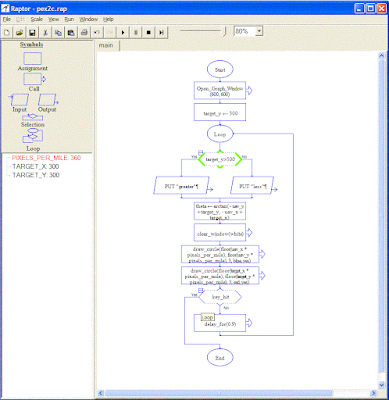Click the Undo arrow icon
Screen dimensions: 389x400
97,32
